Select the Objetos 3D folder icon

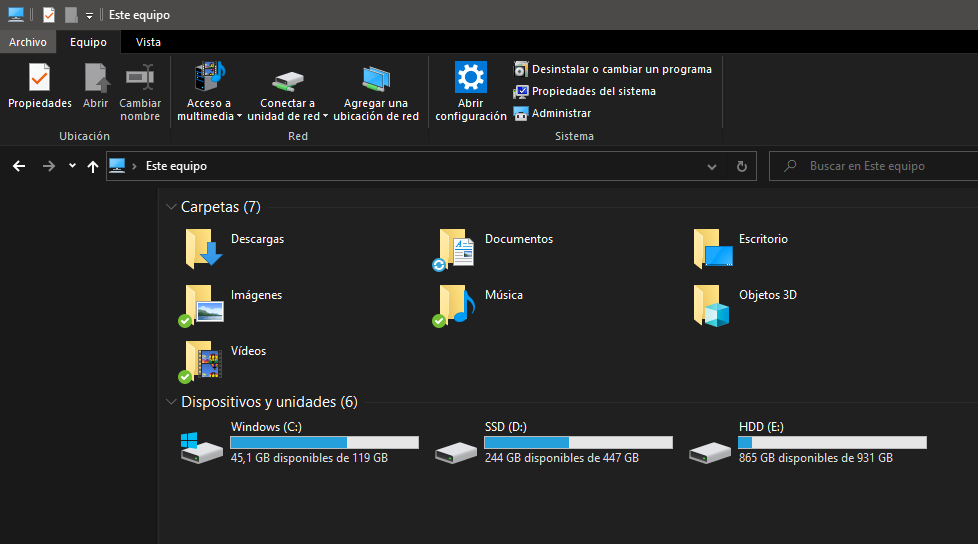tap(712, 305)
